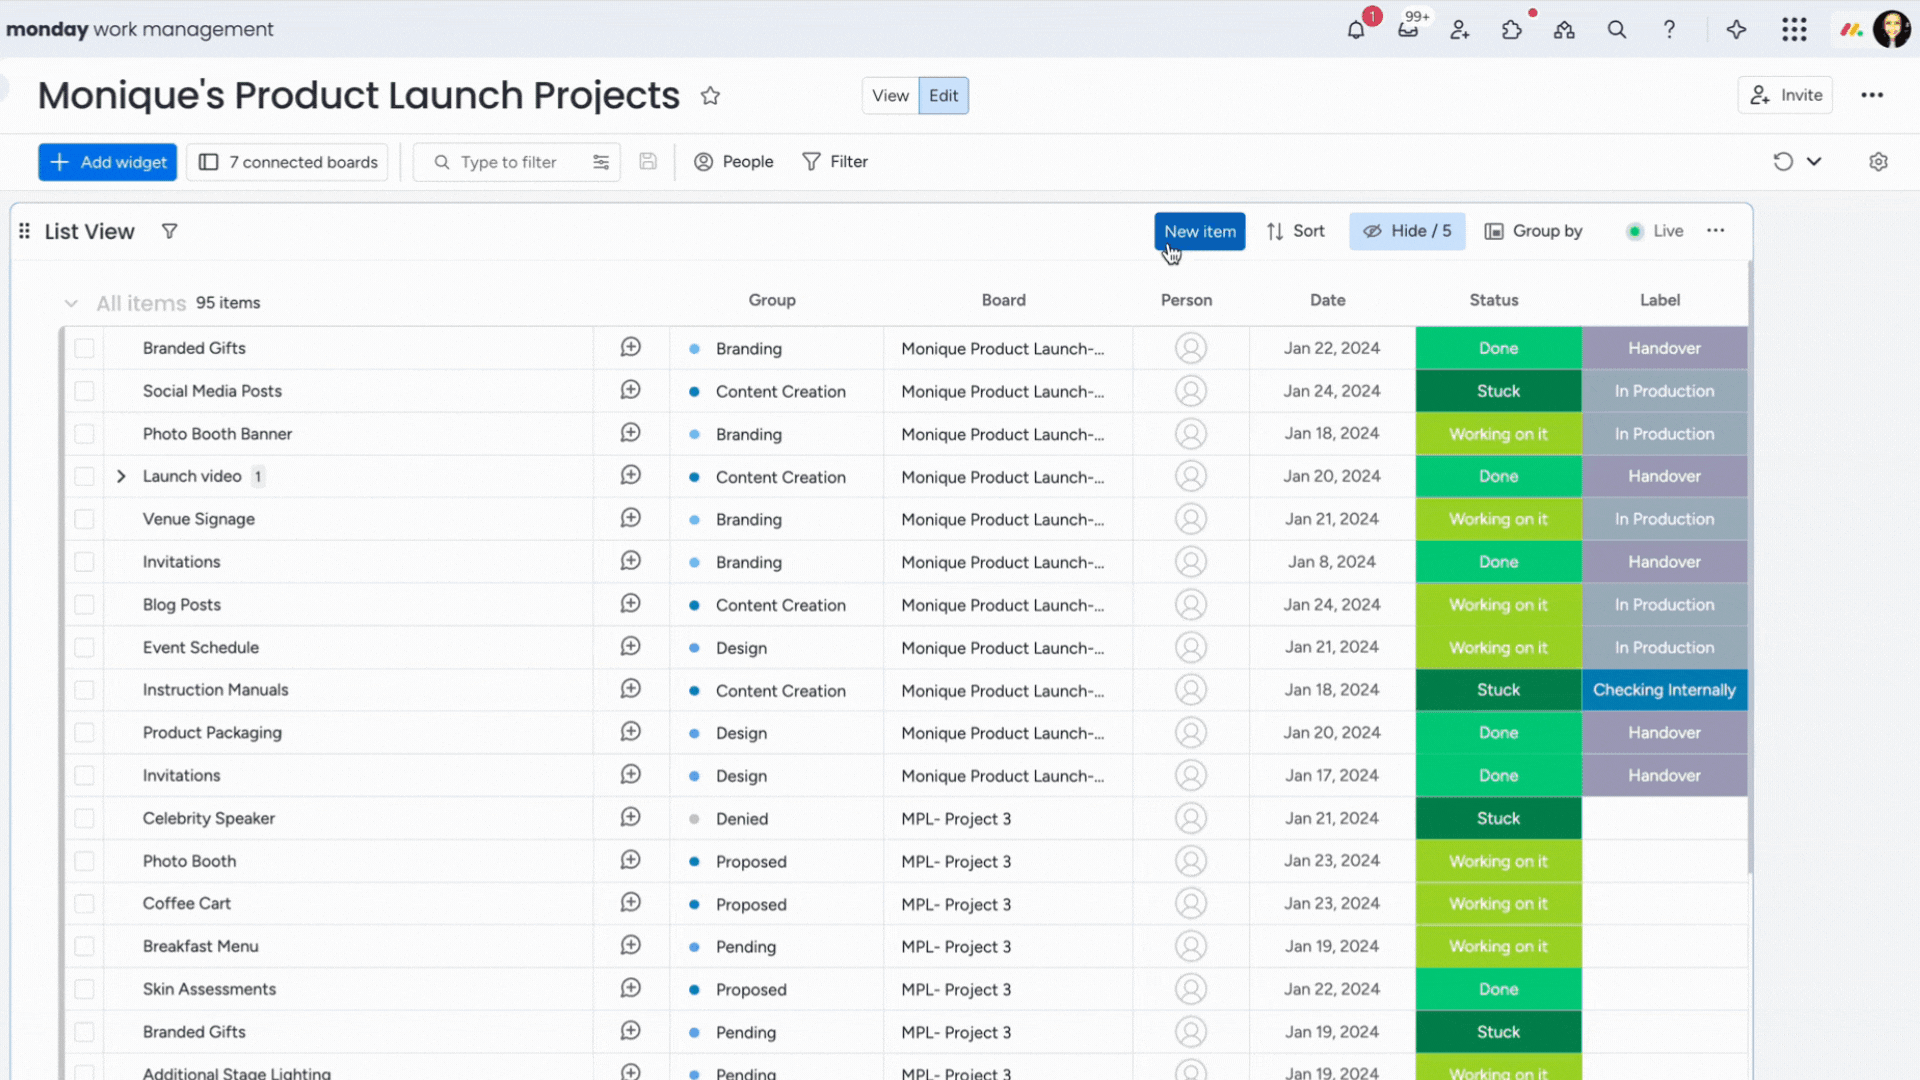Click the Group column header
Screen dimensions: 1920x1080
tap(772, 300)
